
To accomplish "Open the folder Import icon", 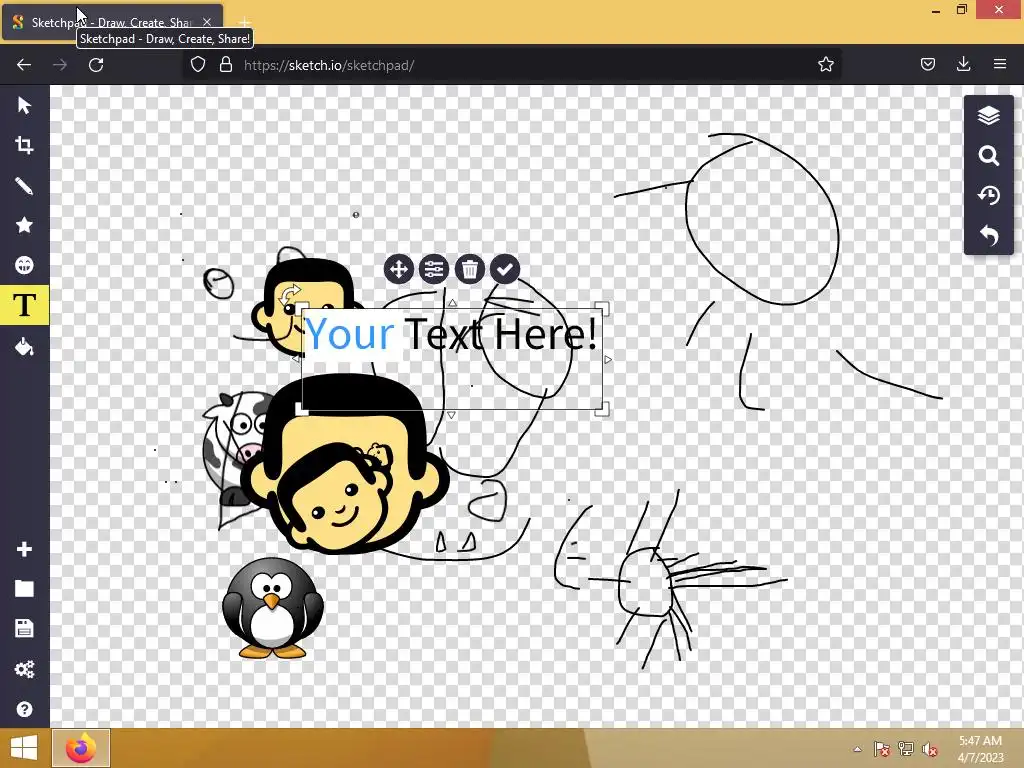I will (x=24, y=589).
